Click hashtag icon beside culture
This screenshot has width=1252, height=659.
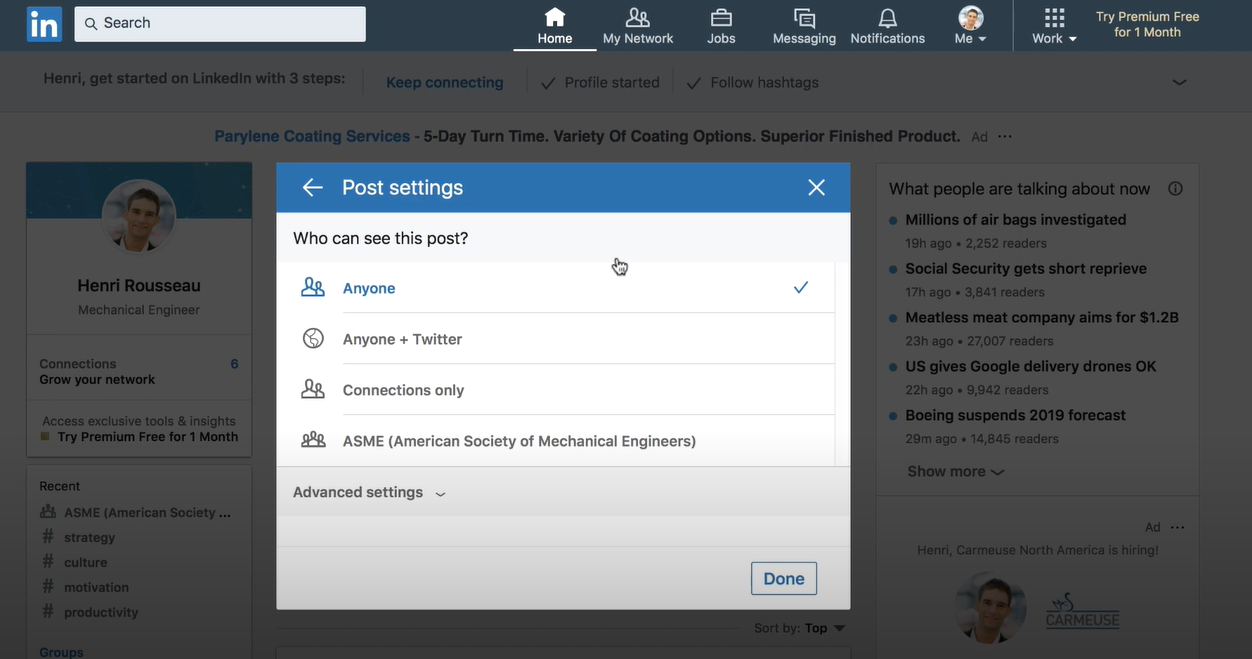coord(48,562)
